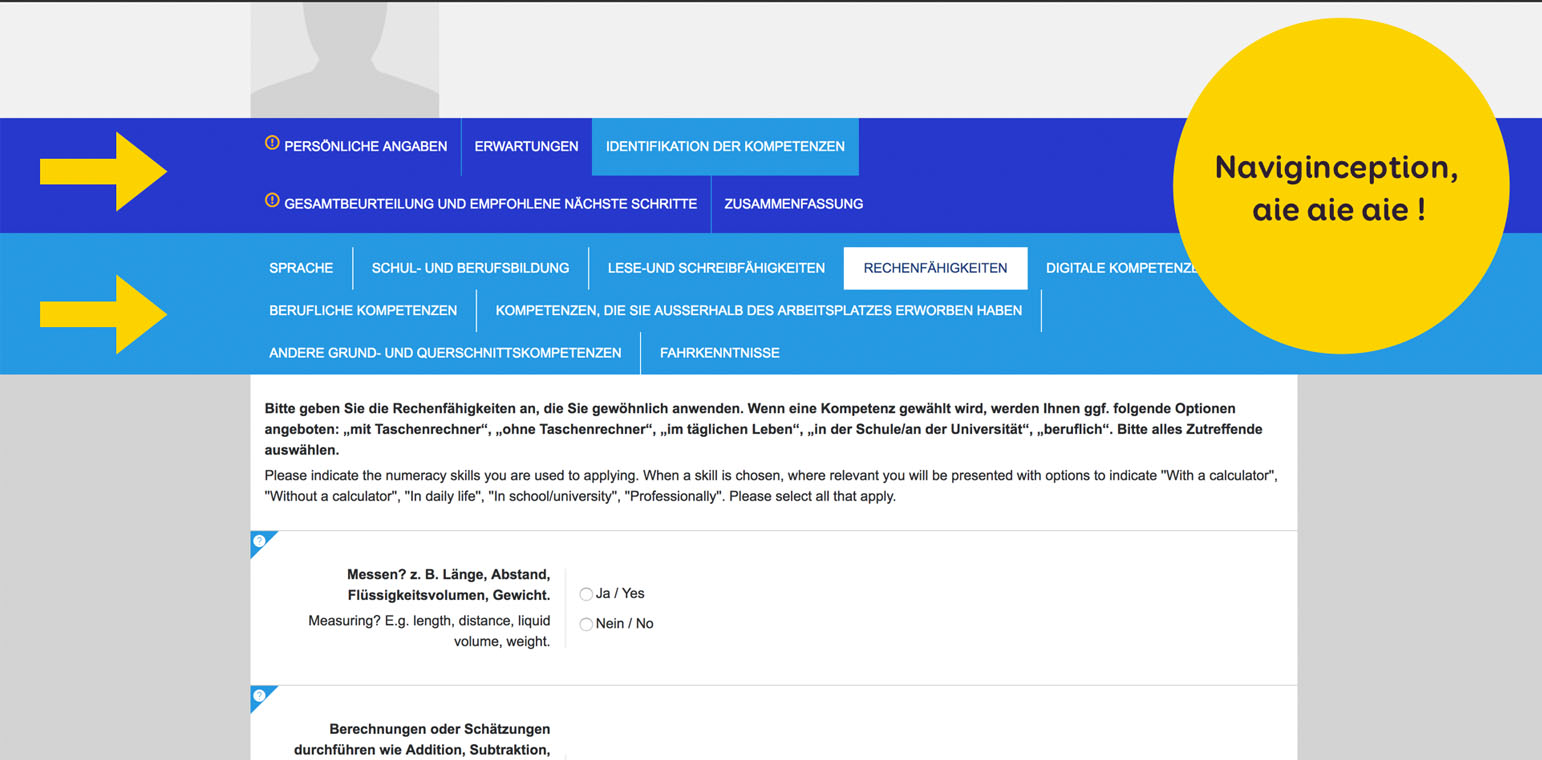Open the help icon for the Messen question
The image size is (1542, 760).
(257, 543)
